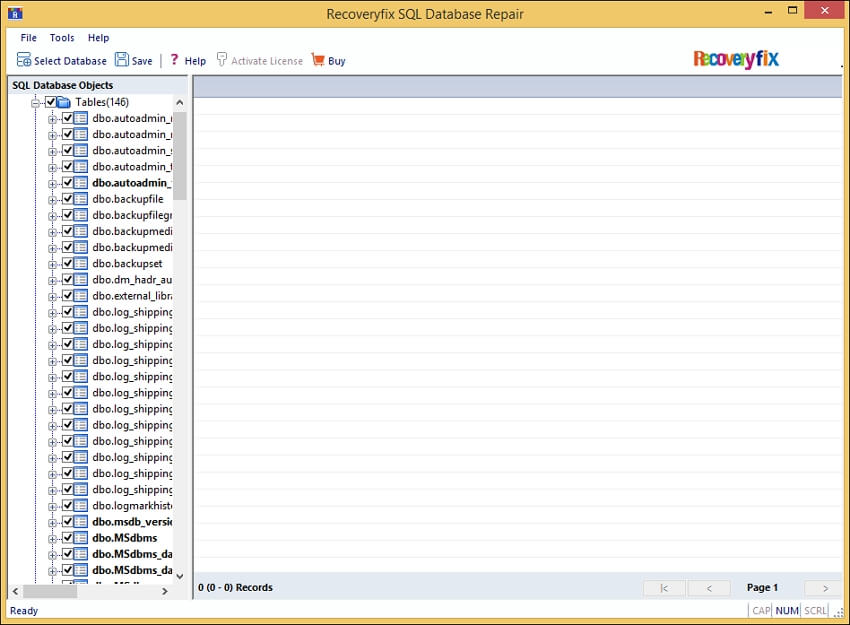Click the Recoveryfix logo
The image size is (850, 625).
click(736, 59)
